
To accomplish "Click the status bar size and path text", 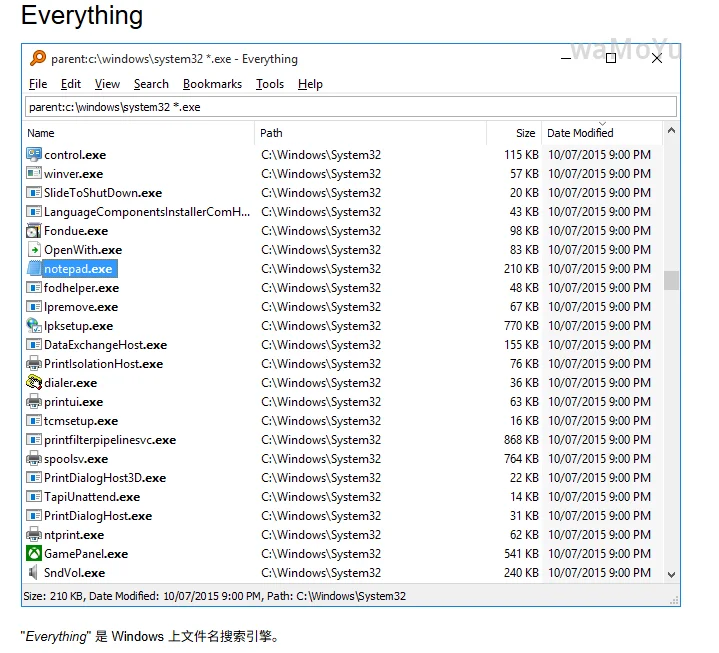I will point(215,596).
